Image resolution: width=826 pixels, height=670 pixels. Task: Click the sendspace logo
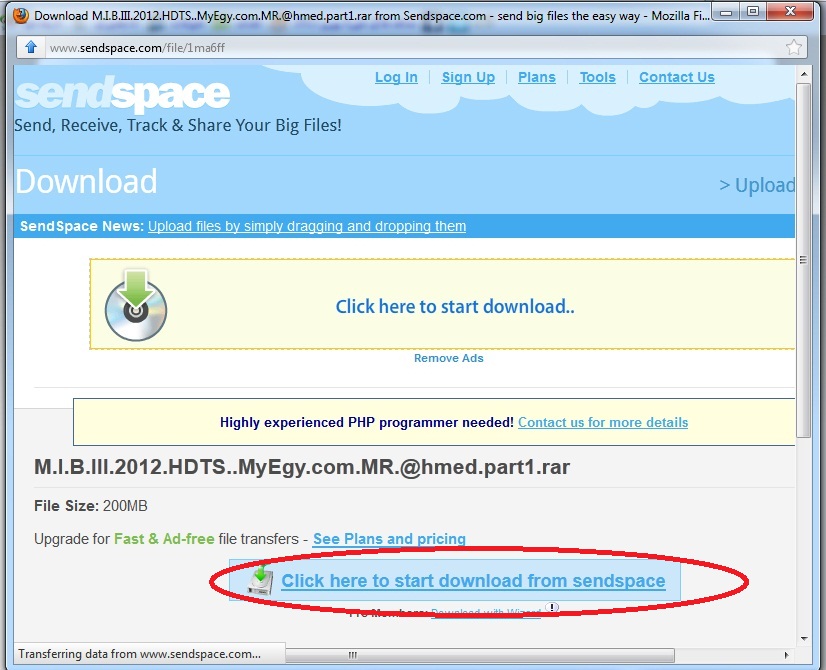[122, 95]
